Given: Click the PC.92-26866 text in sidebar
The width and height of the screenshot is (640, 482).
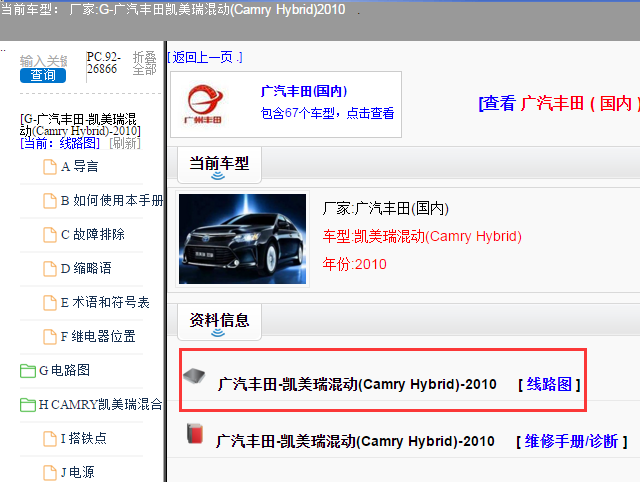Looking at the screenshot, I should click(104, 63).
